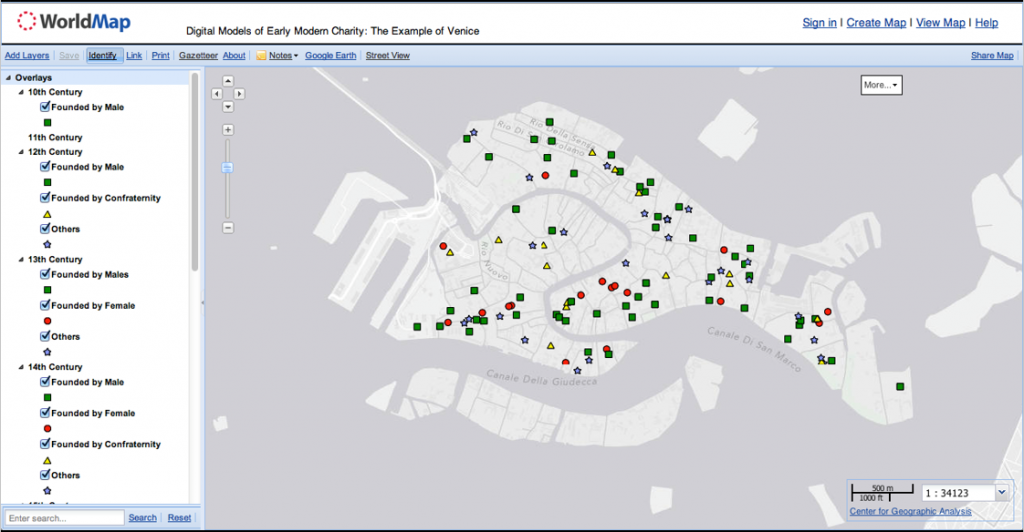Viewport: 1024px width, 532px height.
Task: Open the map scale dropdown arrow
Action: coord(1001,493)
